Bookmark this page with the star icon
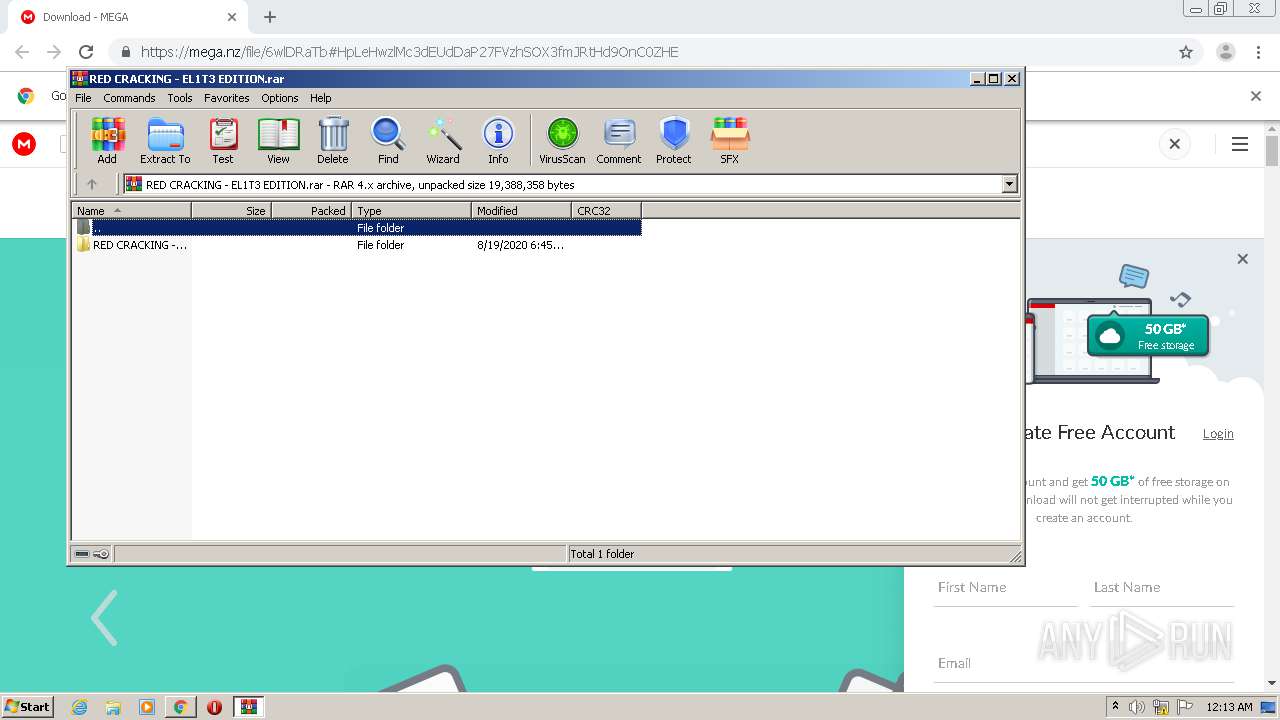The height and width of the screenshot is (720, 1280). point(1186,52)
